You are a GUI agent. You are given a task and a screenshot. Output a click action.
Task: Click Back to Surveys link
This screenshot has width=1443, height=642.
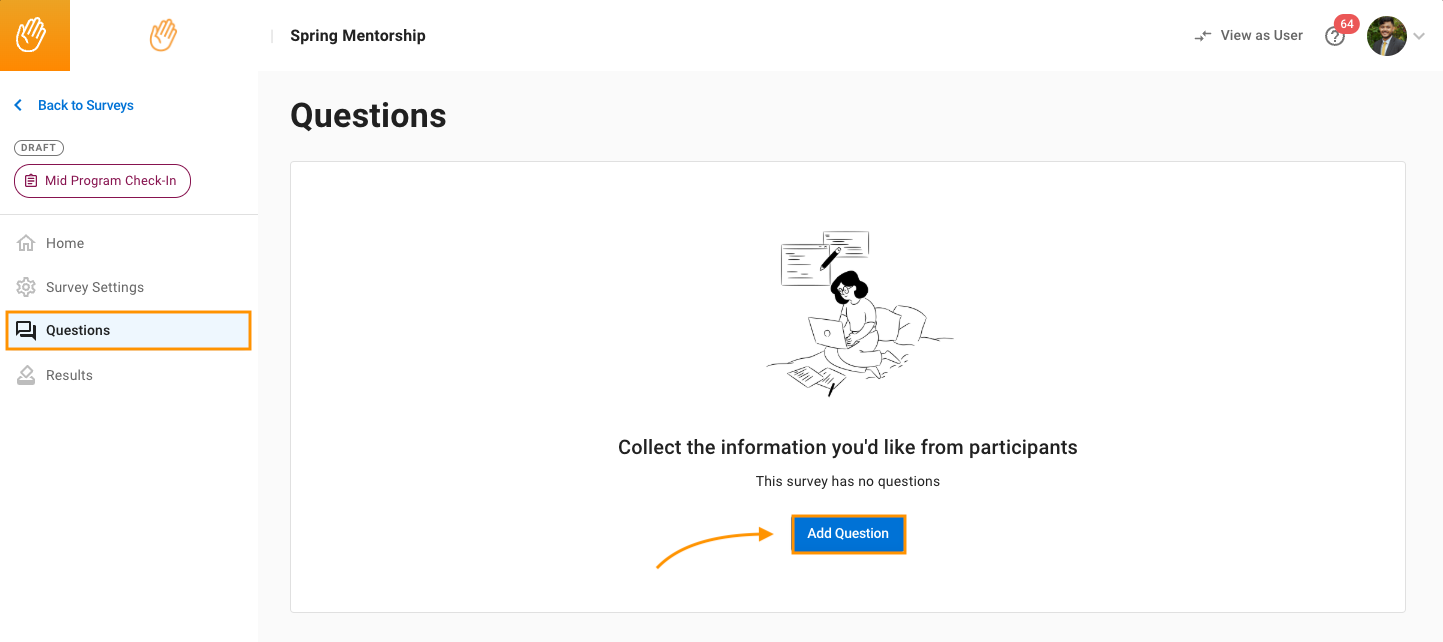86,105
